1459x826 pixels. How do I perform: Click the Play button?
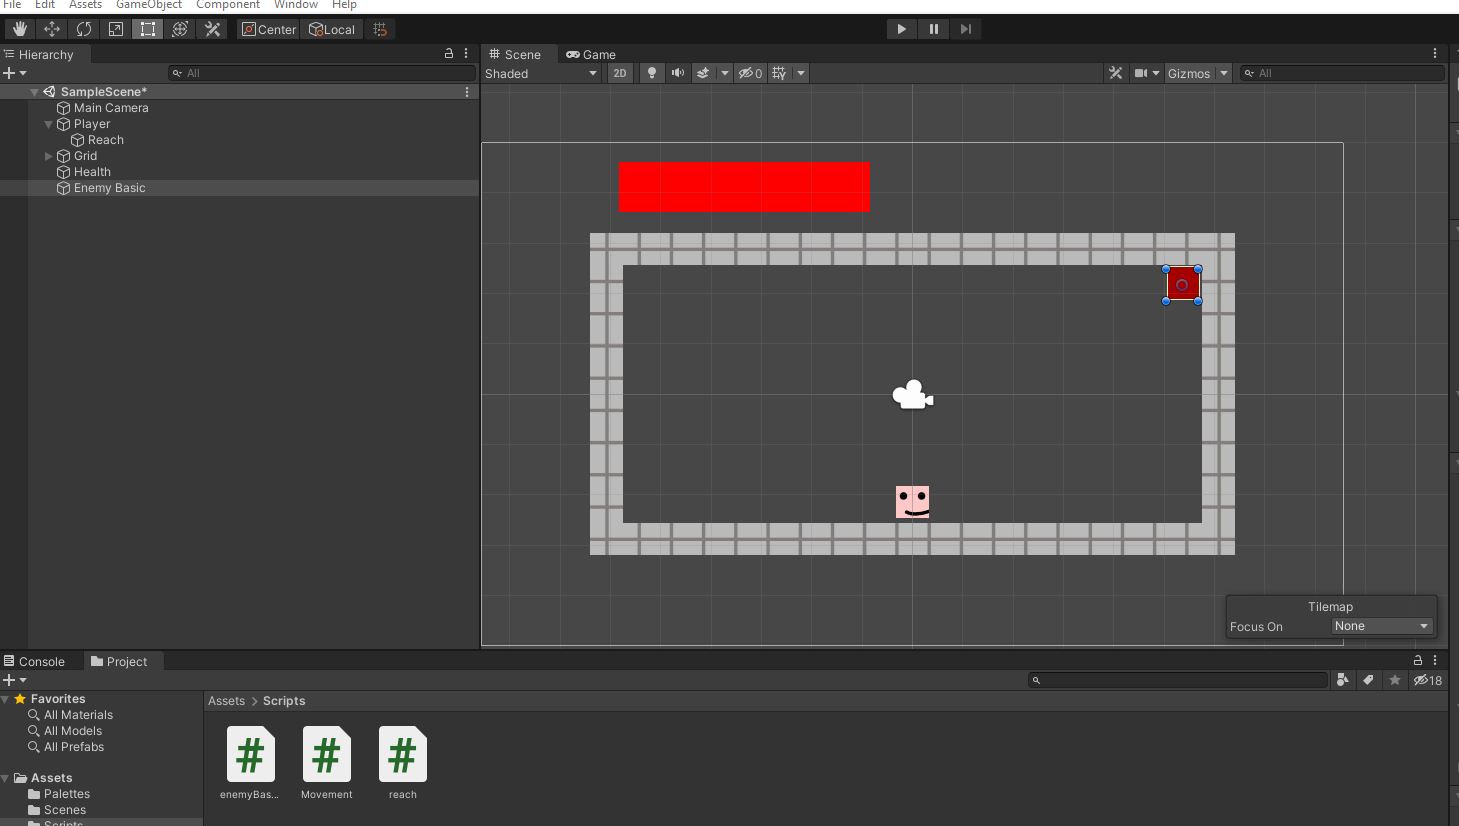click(902, 29)
